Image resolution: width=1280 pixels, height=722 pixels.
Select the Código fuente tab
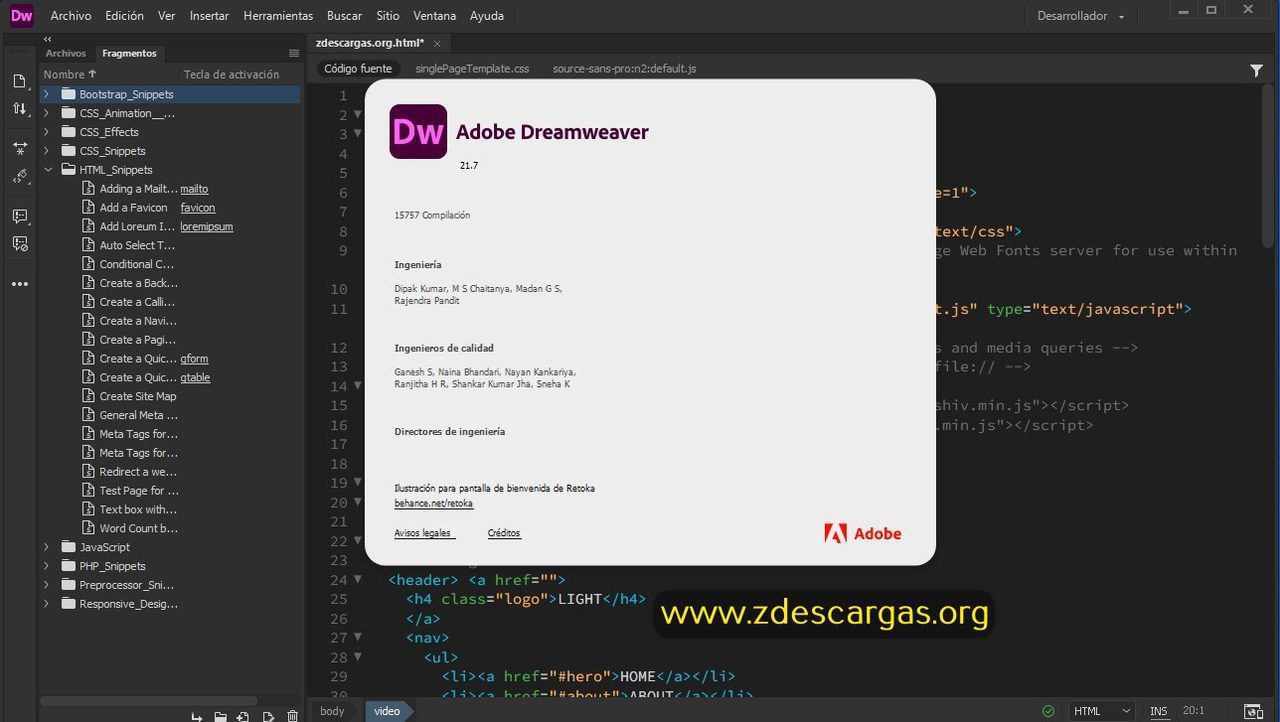pos(358,69)
